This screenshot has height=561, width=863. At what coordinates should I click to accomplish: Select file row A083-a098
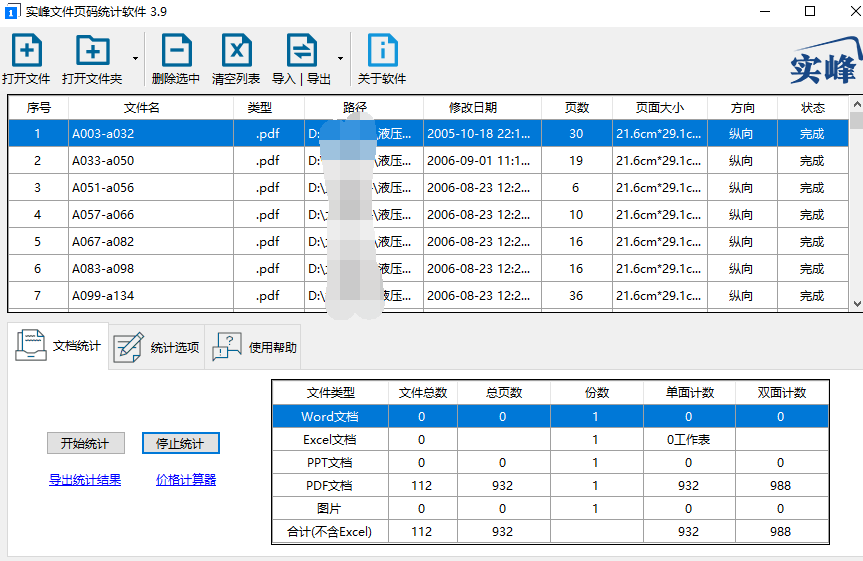[x=428, y=268]
